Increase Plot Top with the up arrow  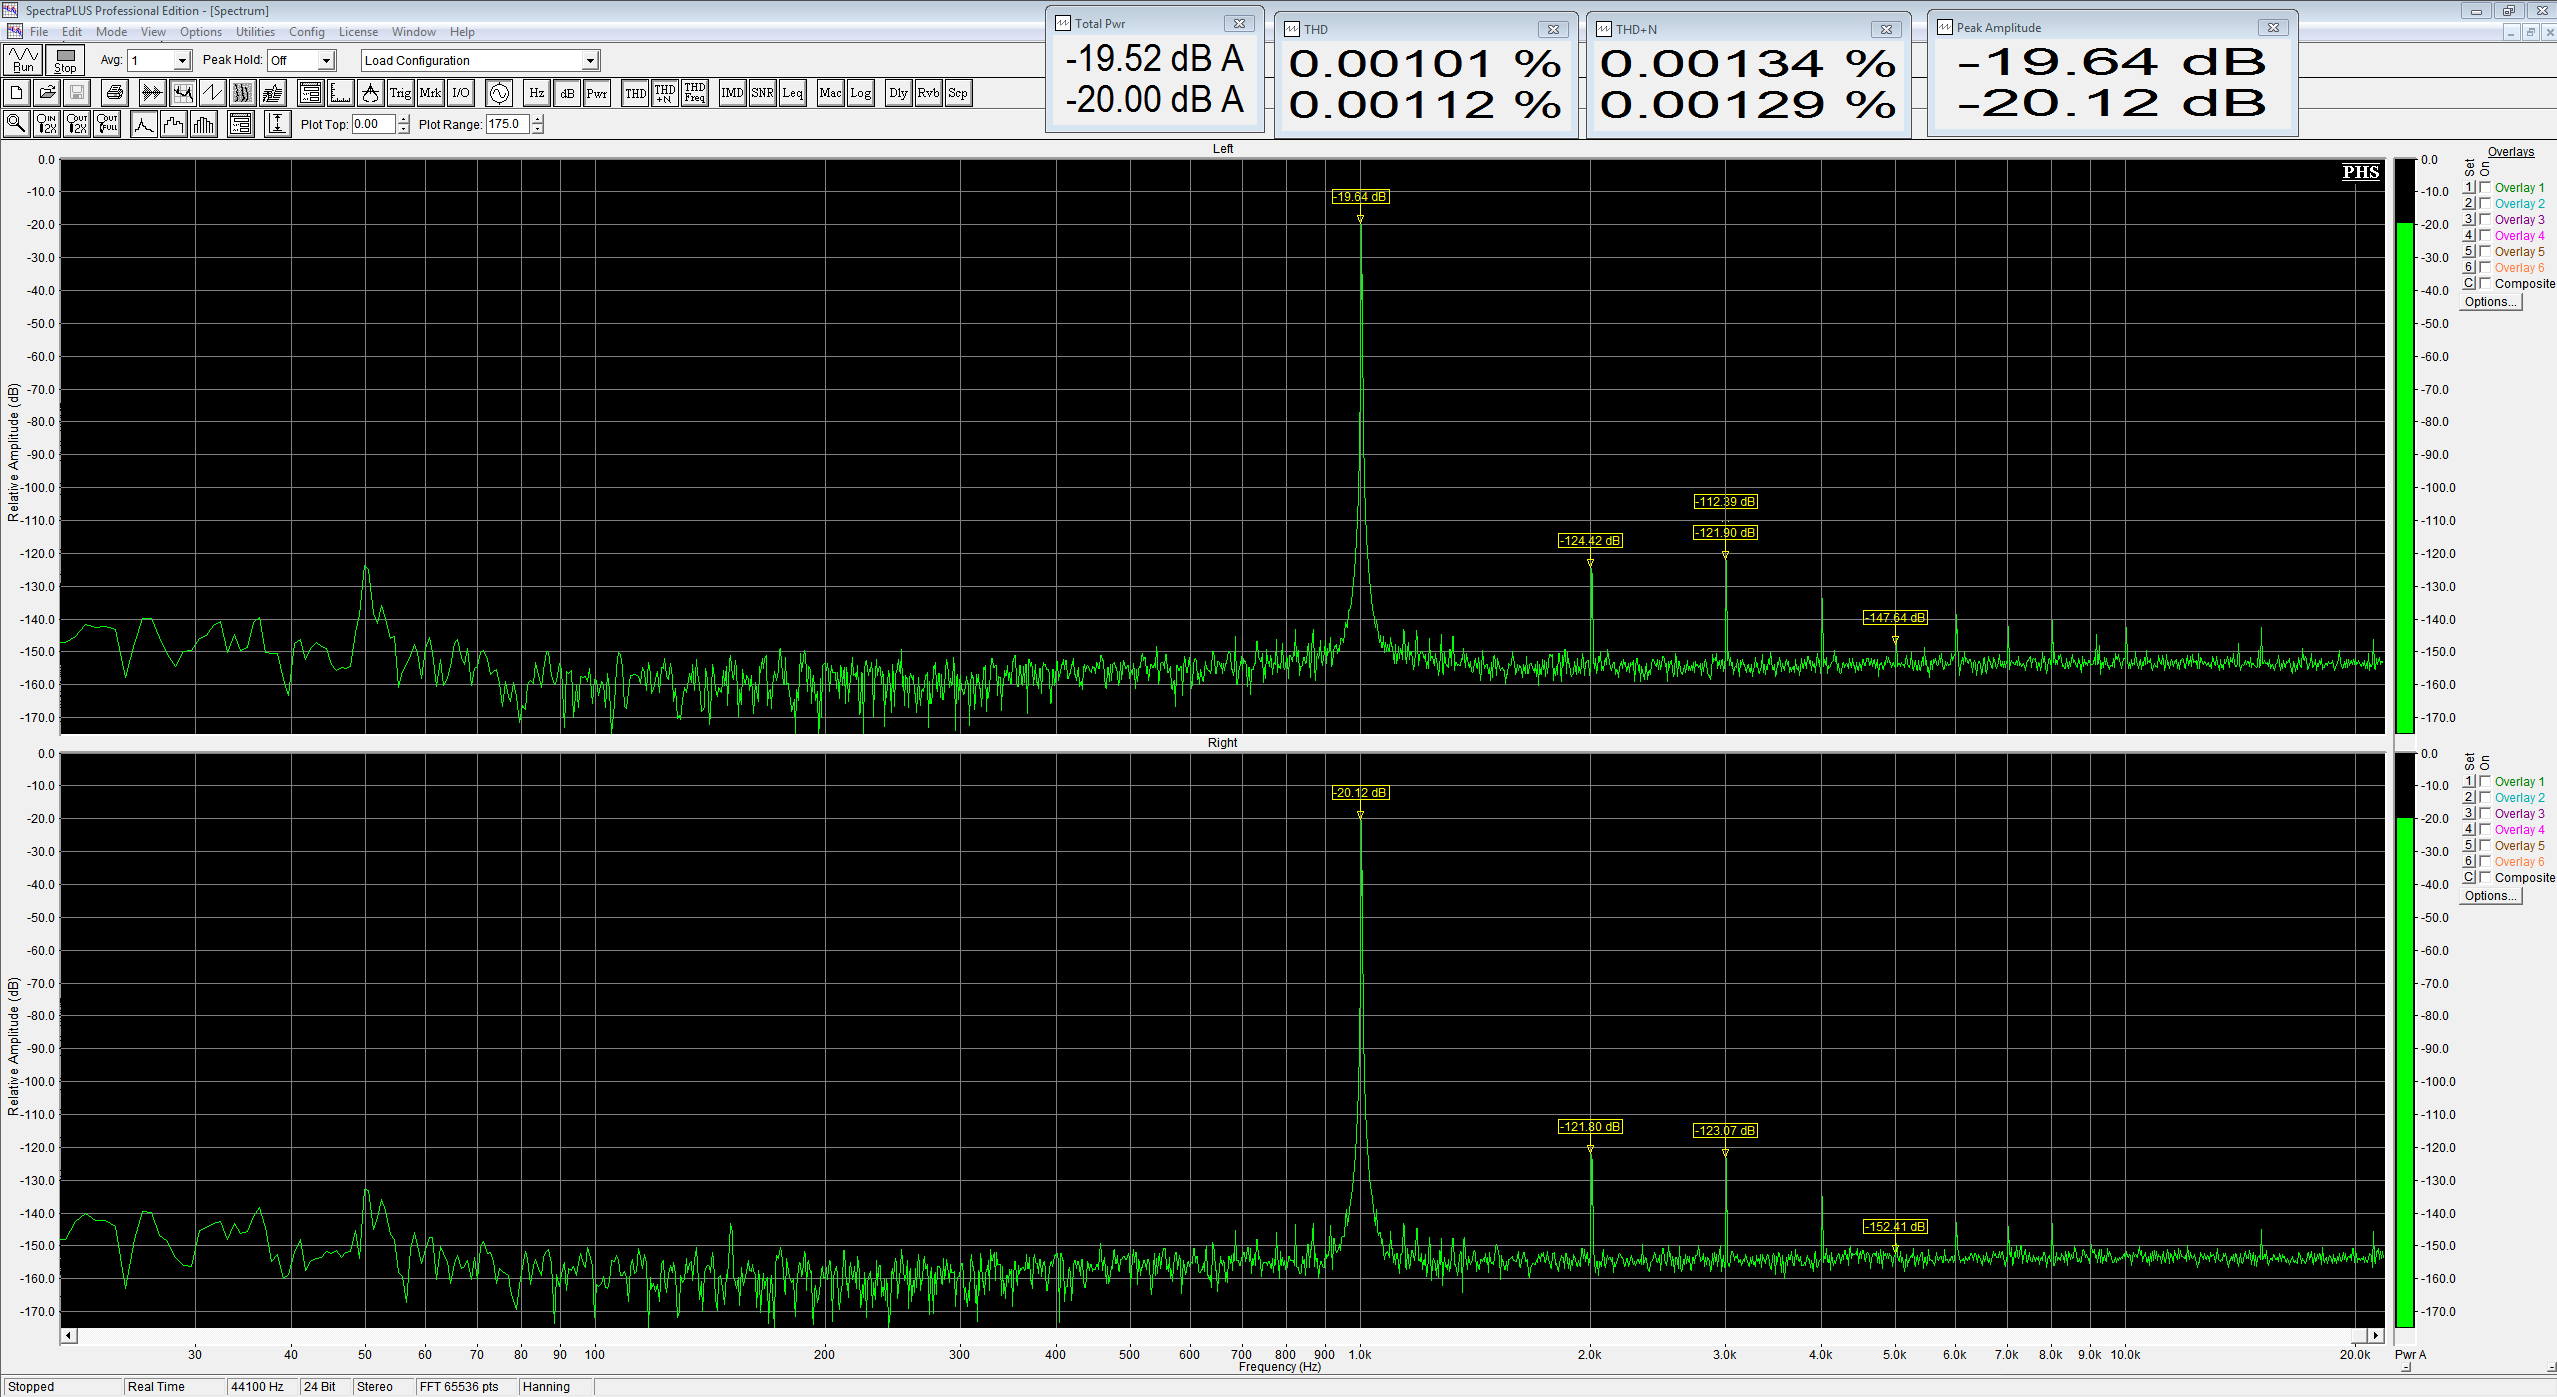pos(404,119)
